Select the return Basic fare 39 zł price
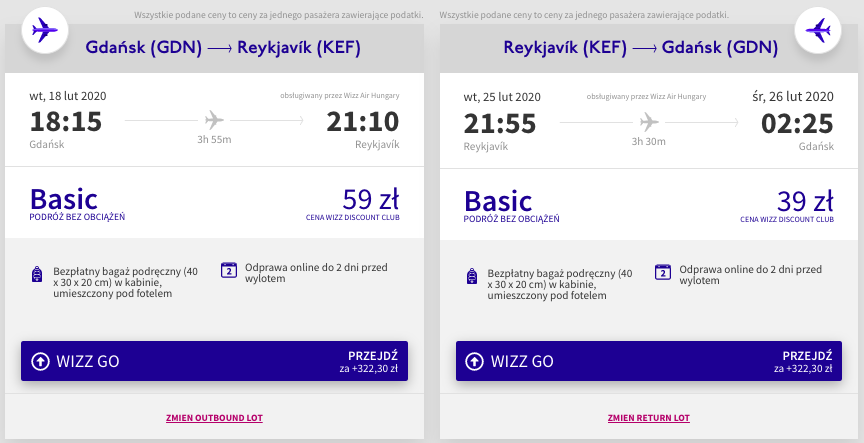The image size is (864, 443). point(804,202)
